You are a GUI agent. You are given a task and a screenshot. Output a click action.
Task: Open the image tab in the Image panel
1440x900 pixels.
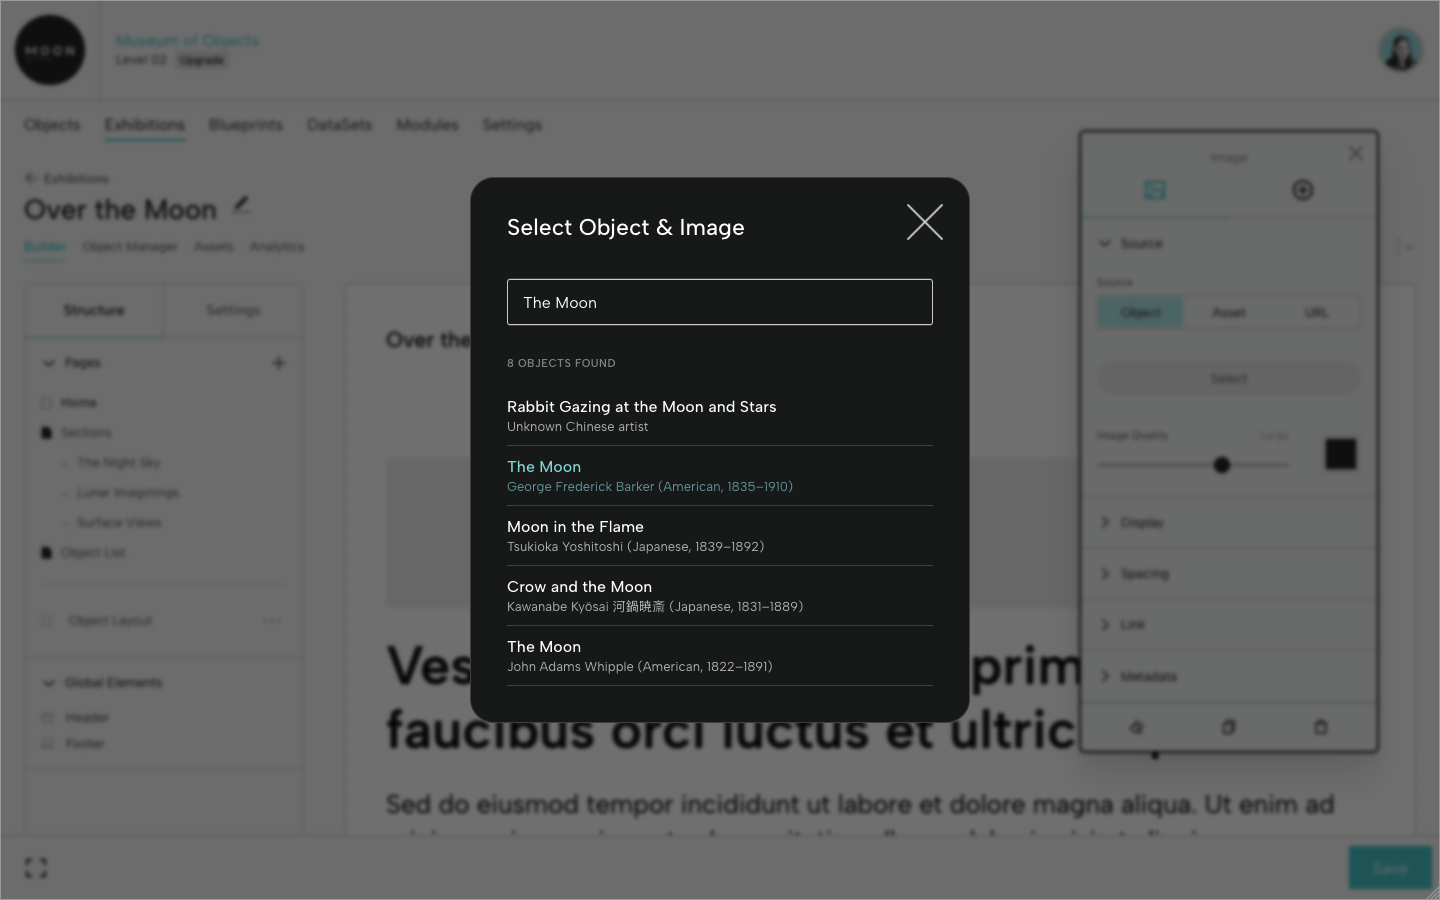pyautogui.click(x=1155, y=190)
